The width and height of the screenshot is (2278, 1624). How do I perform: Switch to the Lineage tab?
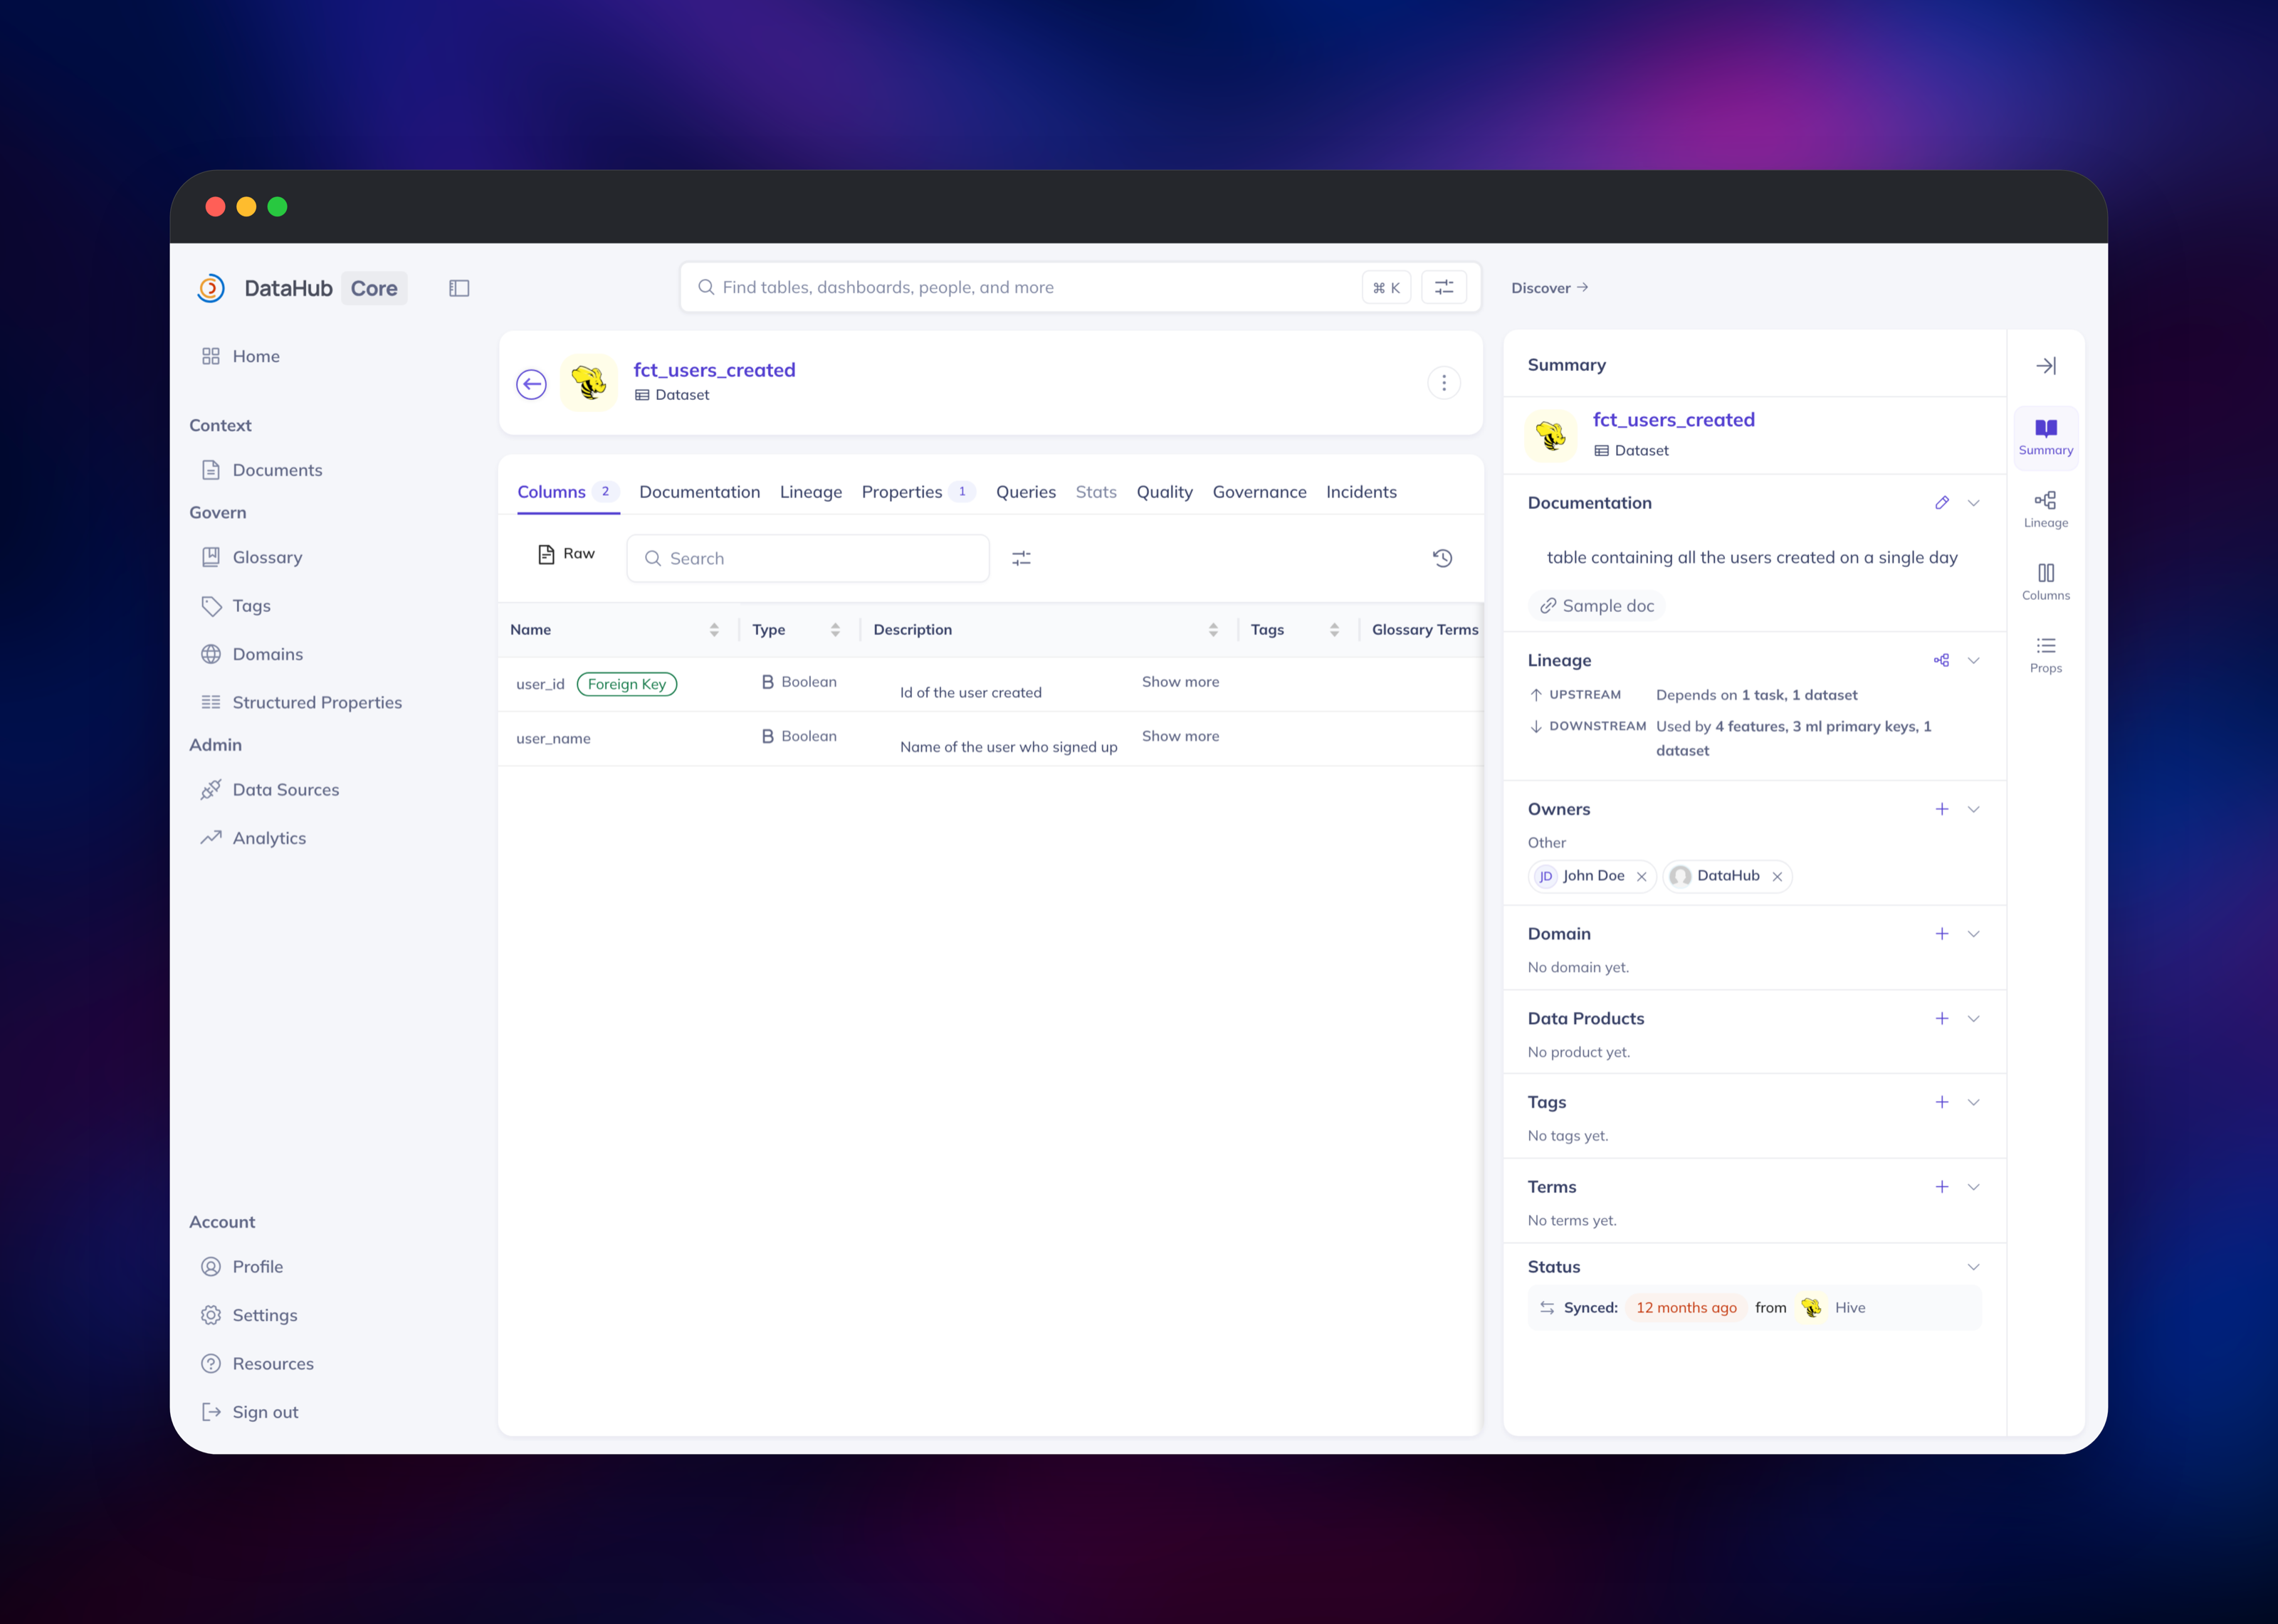click(x=811, y=492)
